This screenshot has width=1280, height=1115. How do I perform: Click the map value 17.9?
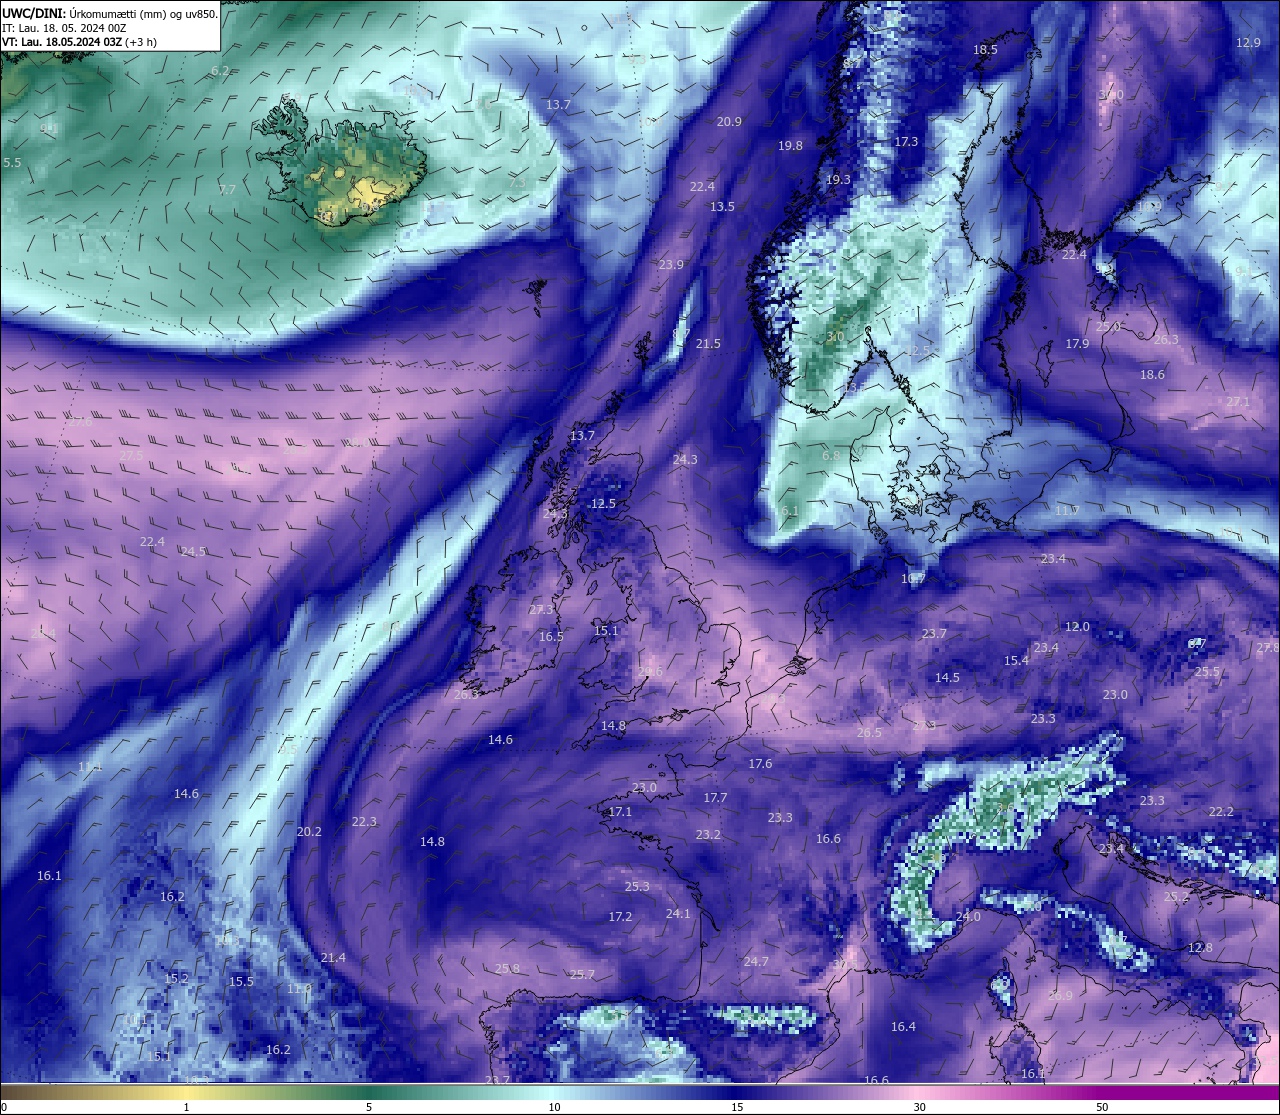[1077, 344]
